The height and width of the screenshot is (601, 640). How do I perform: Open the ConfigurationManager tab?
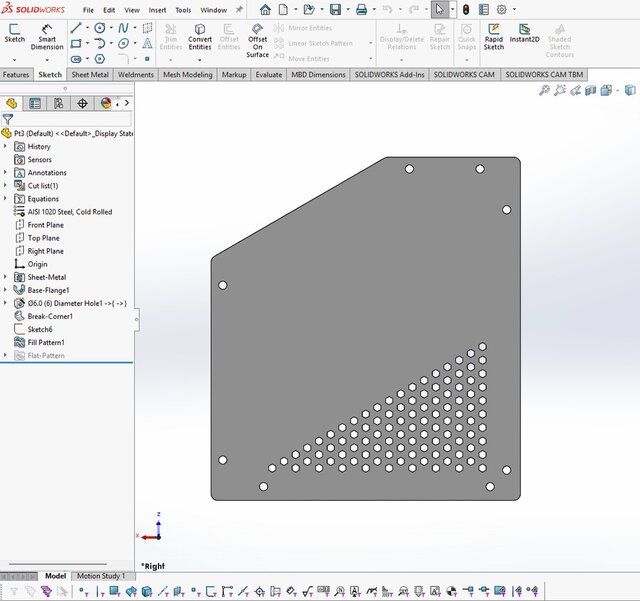click(59, 103)
